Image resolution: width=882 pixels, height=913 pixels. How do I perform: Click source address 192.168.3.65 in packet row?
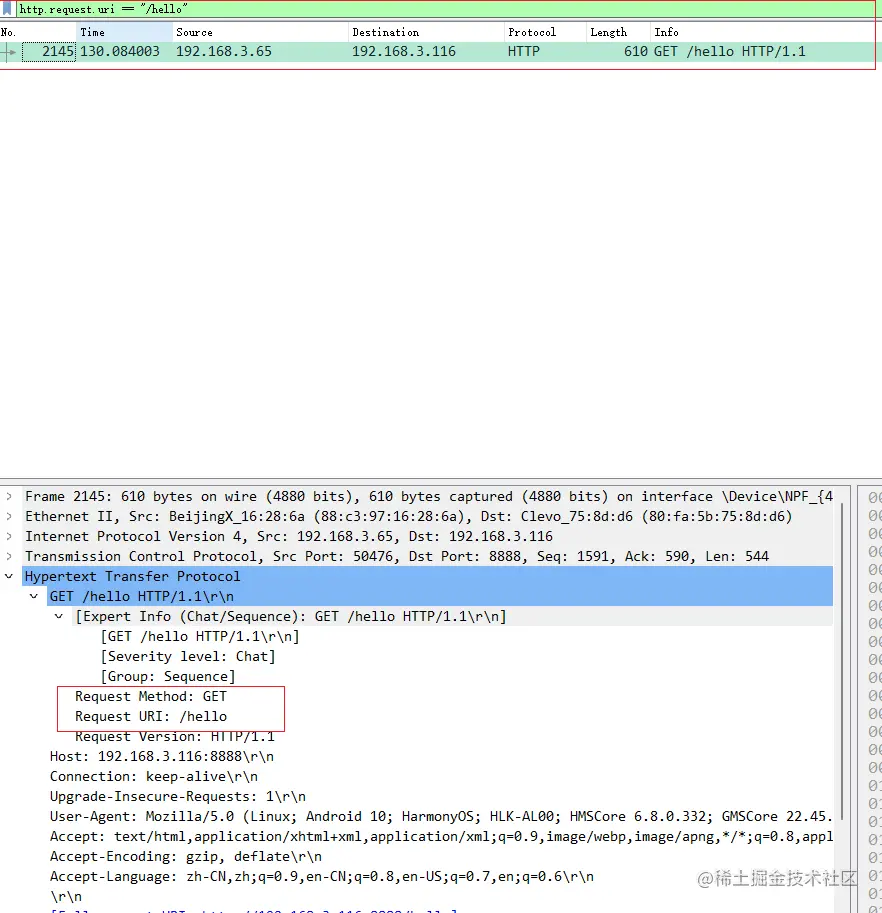tap(224, 51)
